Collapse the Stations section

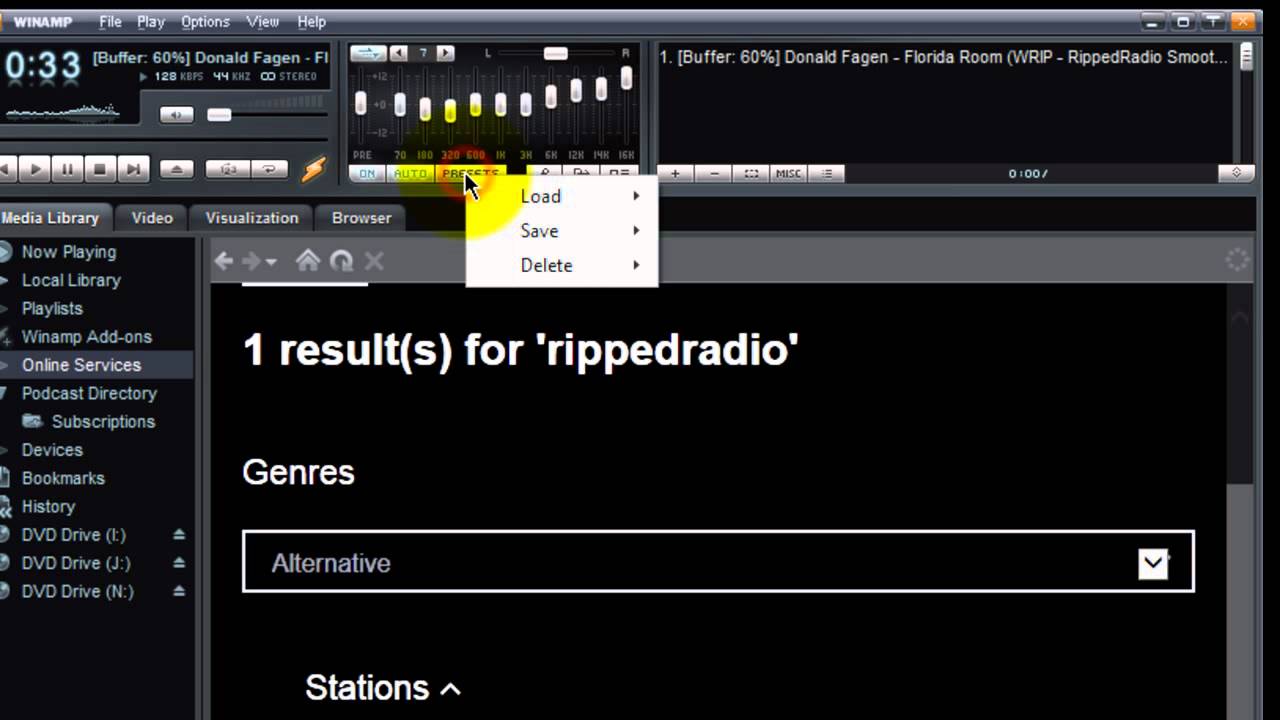tap(383, 688)
